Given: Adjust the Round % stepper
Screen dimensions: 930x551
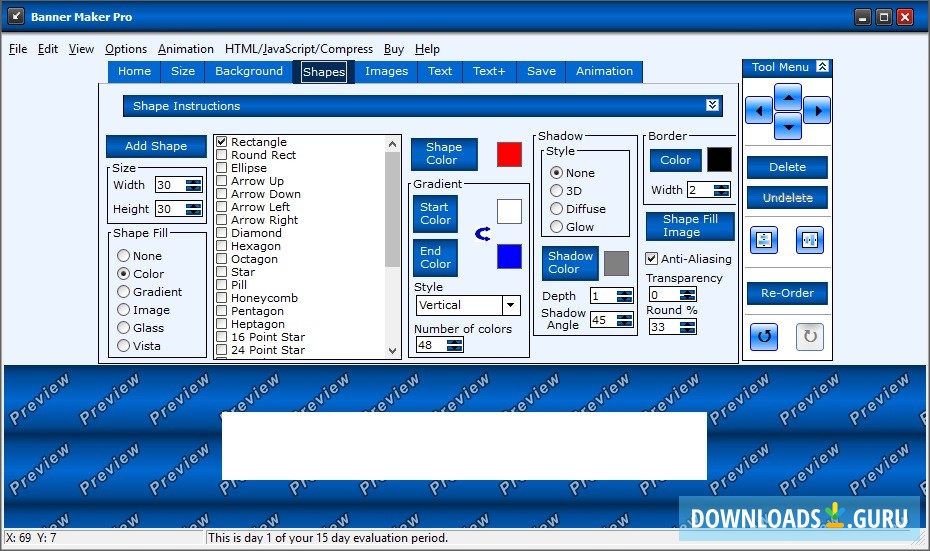Looking at the screenshot, I should 687,327.
